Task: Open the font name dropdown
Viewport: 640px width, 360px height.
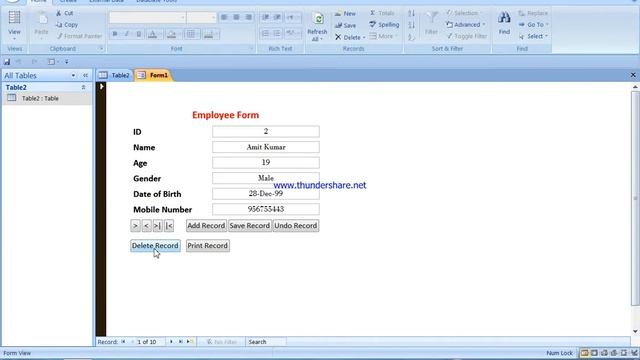Action: [x=182, y=18]
